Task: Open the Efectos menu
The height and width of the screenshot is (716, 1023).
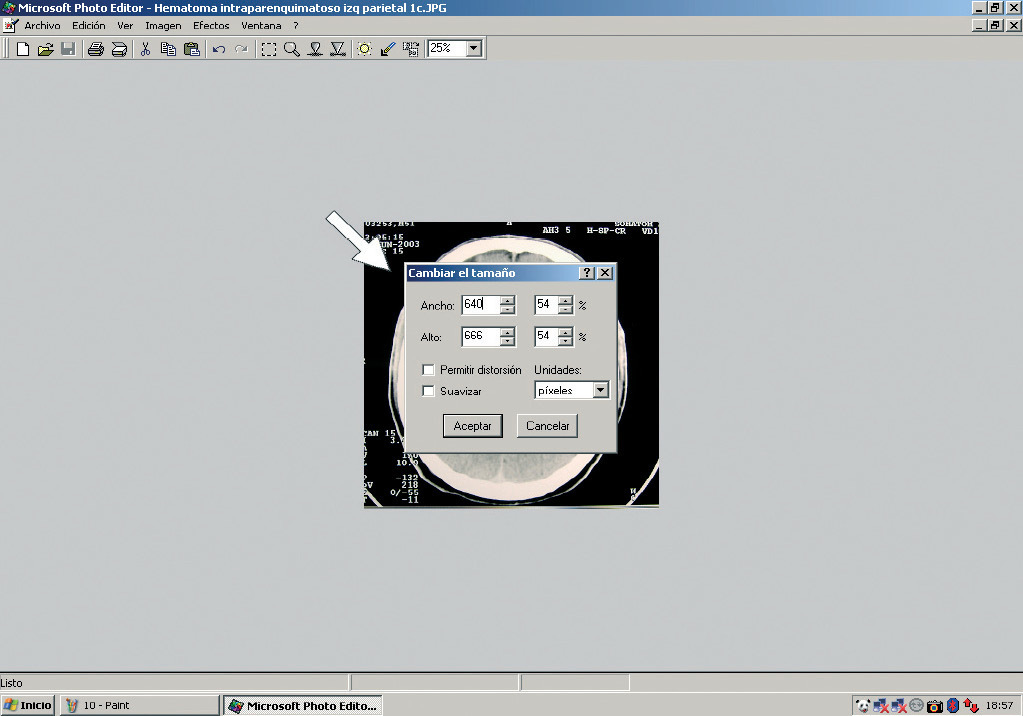Action: click(211, 25)
